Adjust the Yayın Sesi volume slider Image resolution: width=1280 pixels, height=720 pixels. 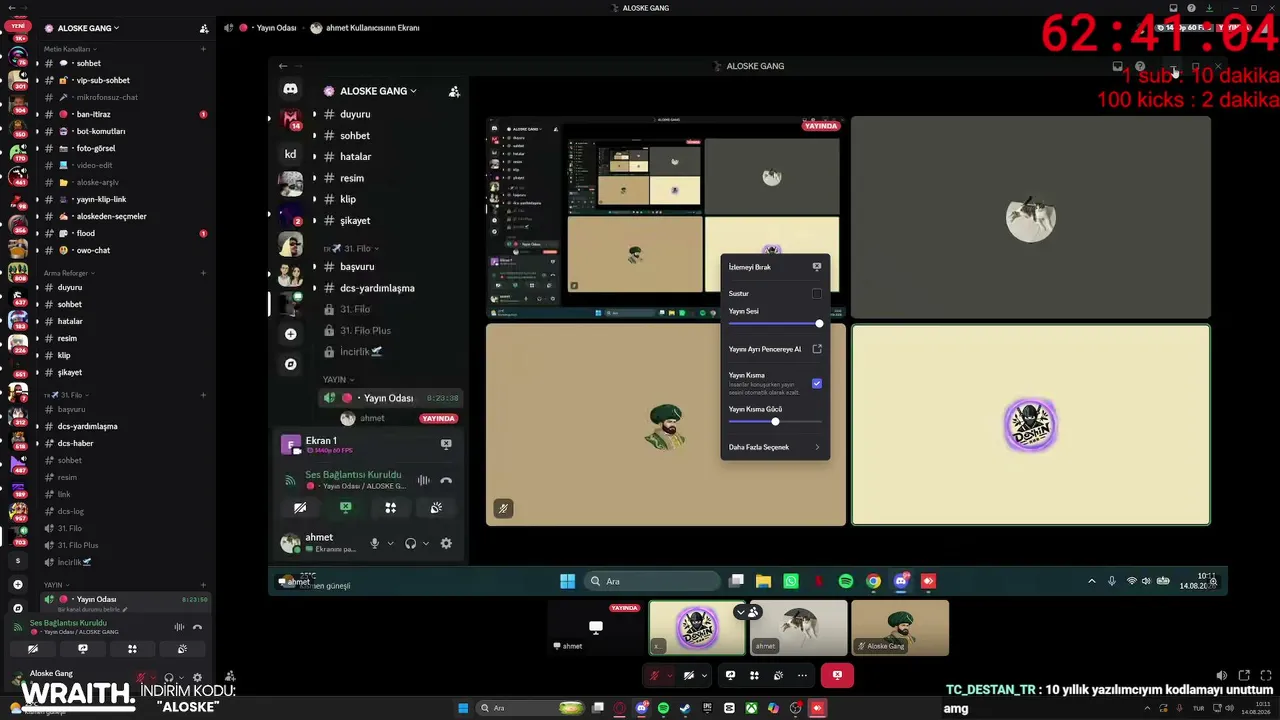tap(775, 324)
